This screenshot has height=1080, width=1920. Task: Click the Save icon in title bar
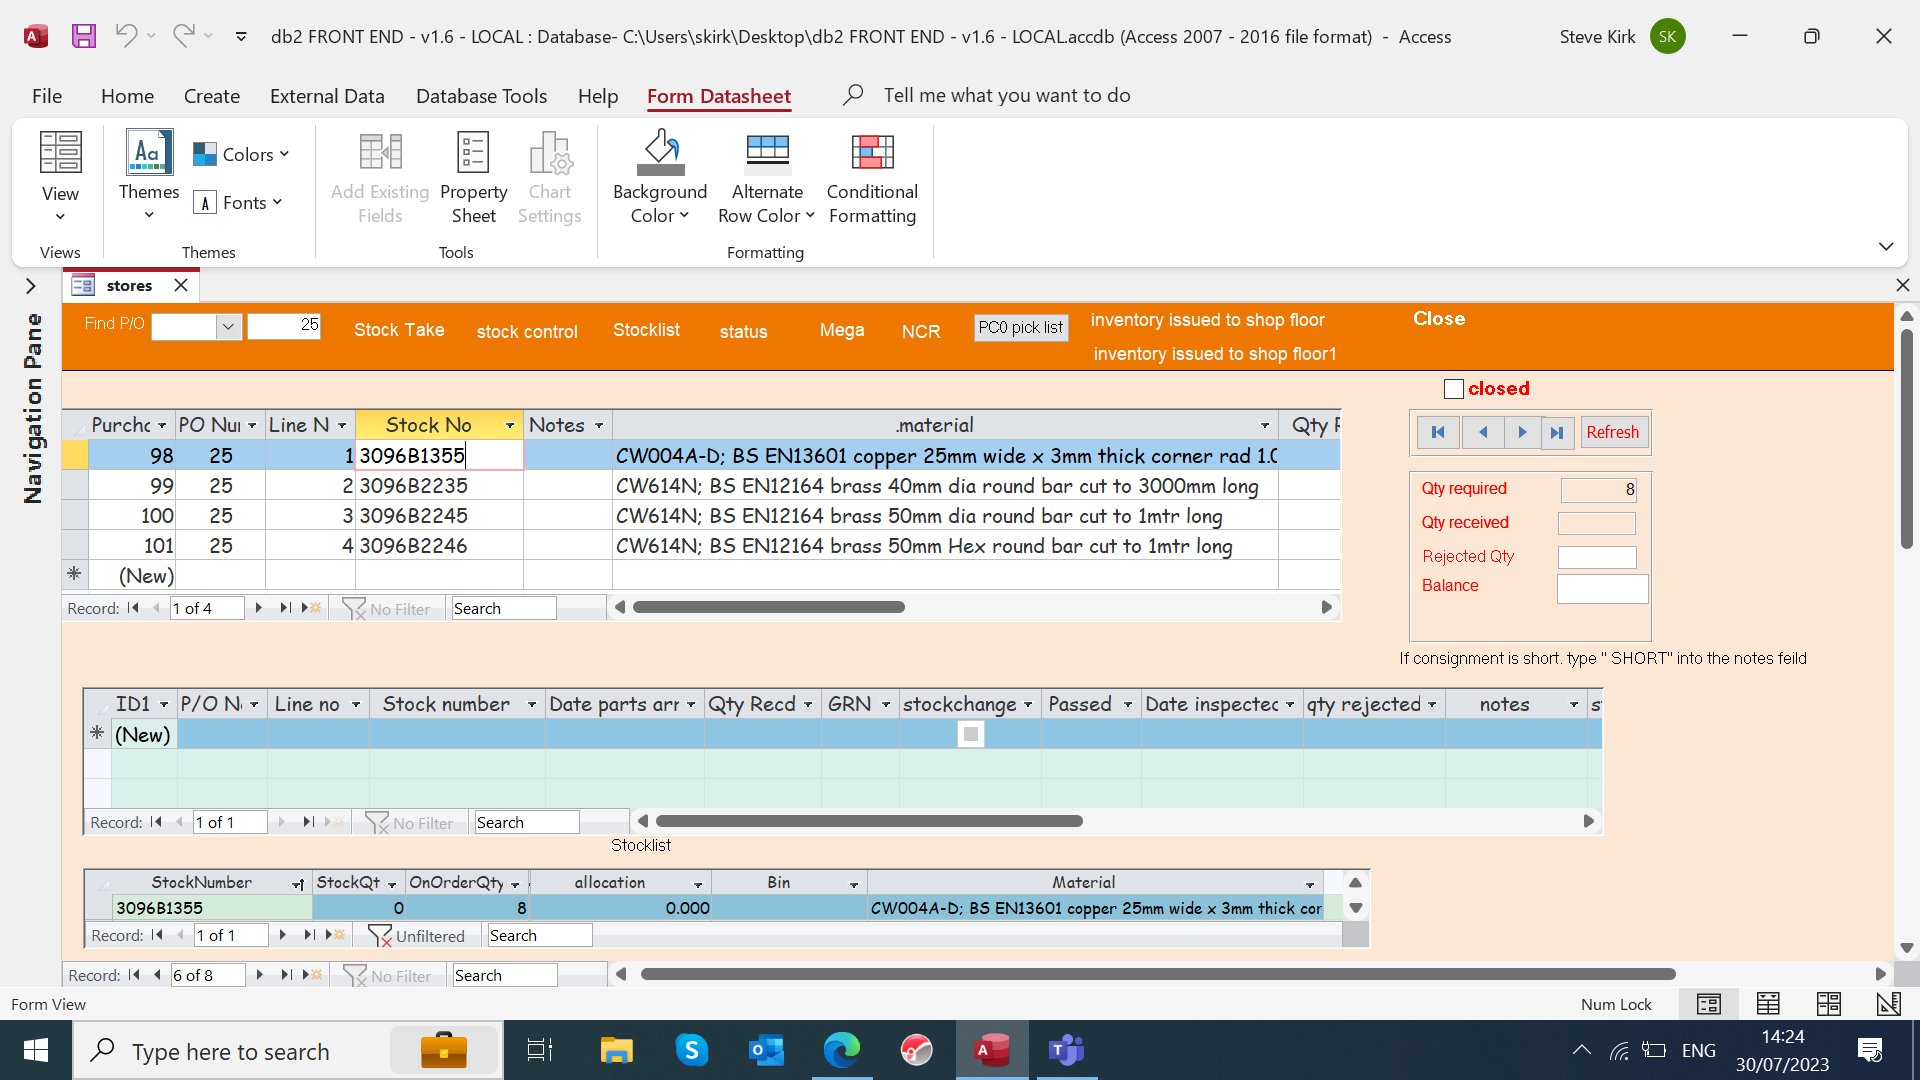[x=84, y=37]
